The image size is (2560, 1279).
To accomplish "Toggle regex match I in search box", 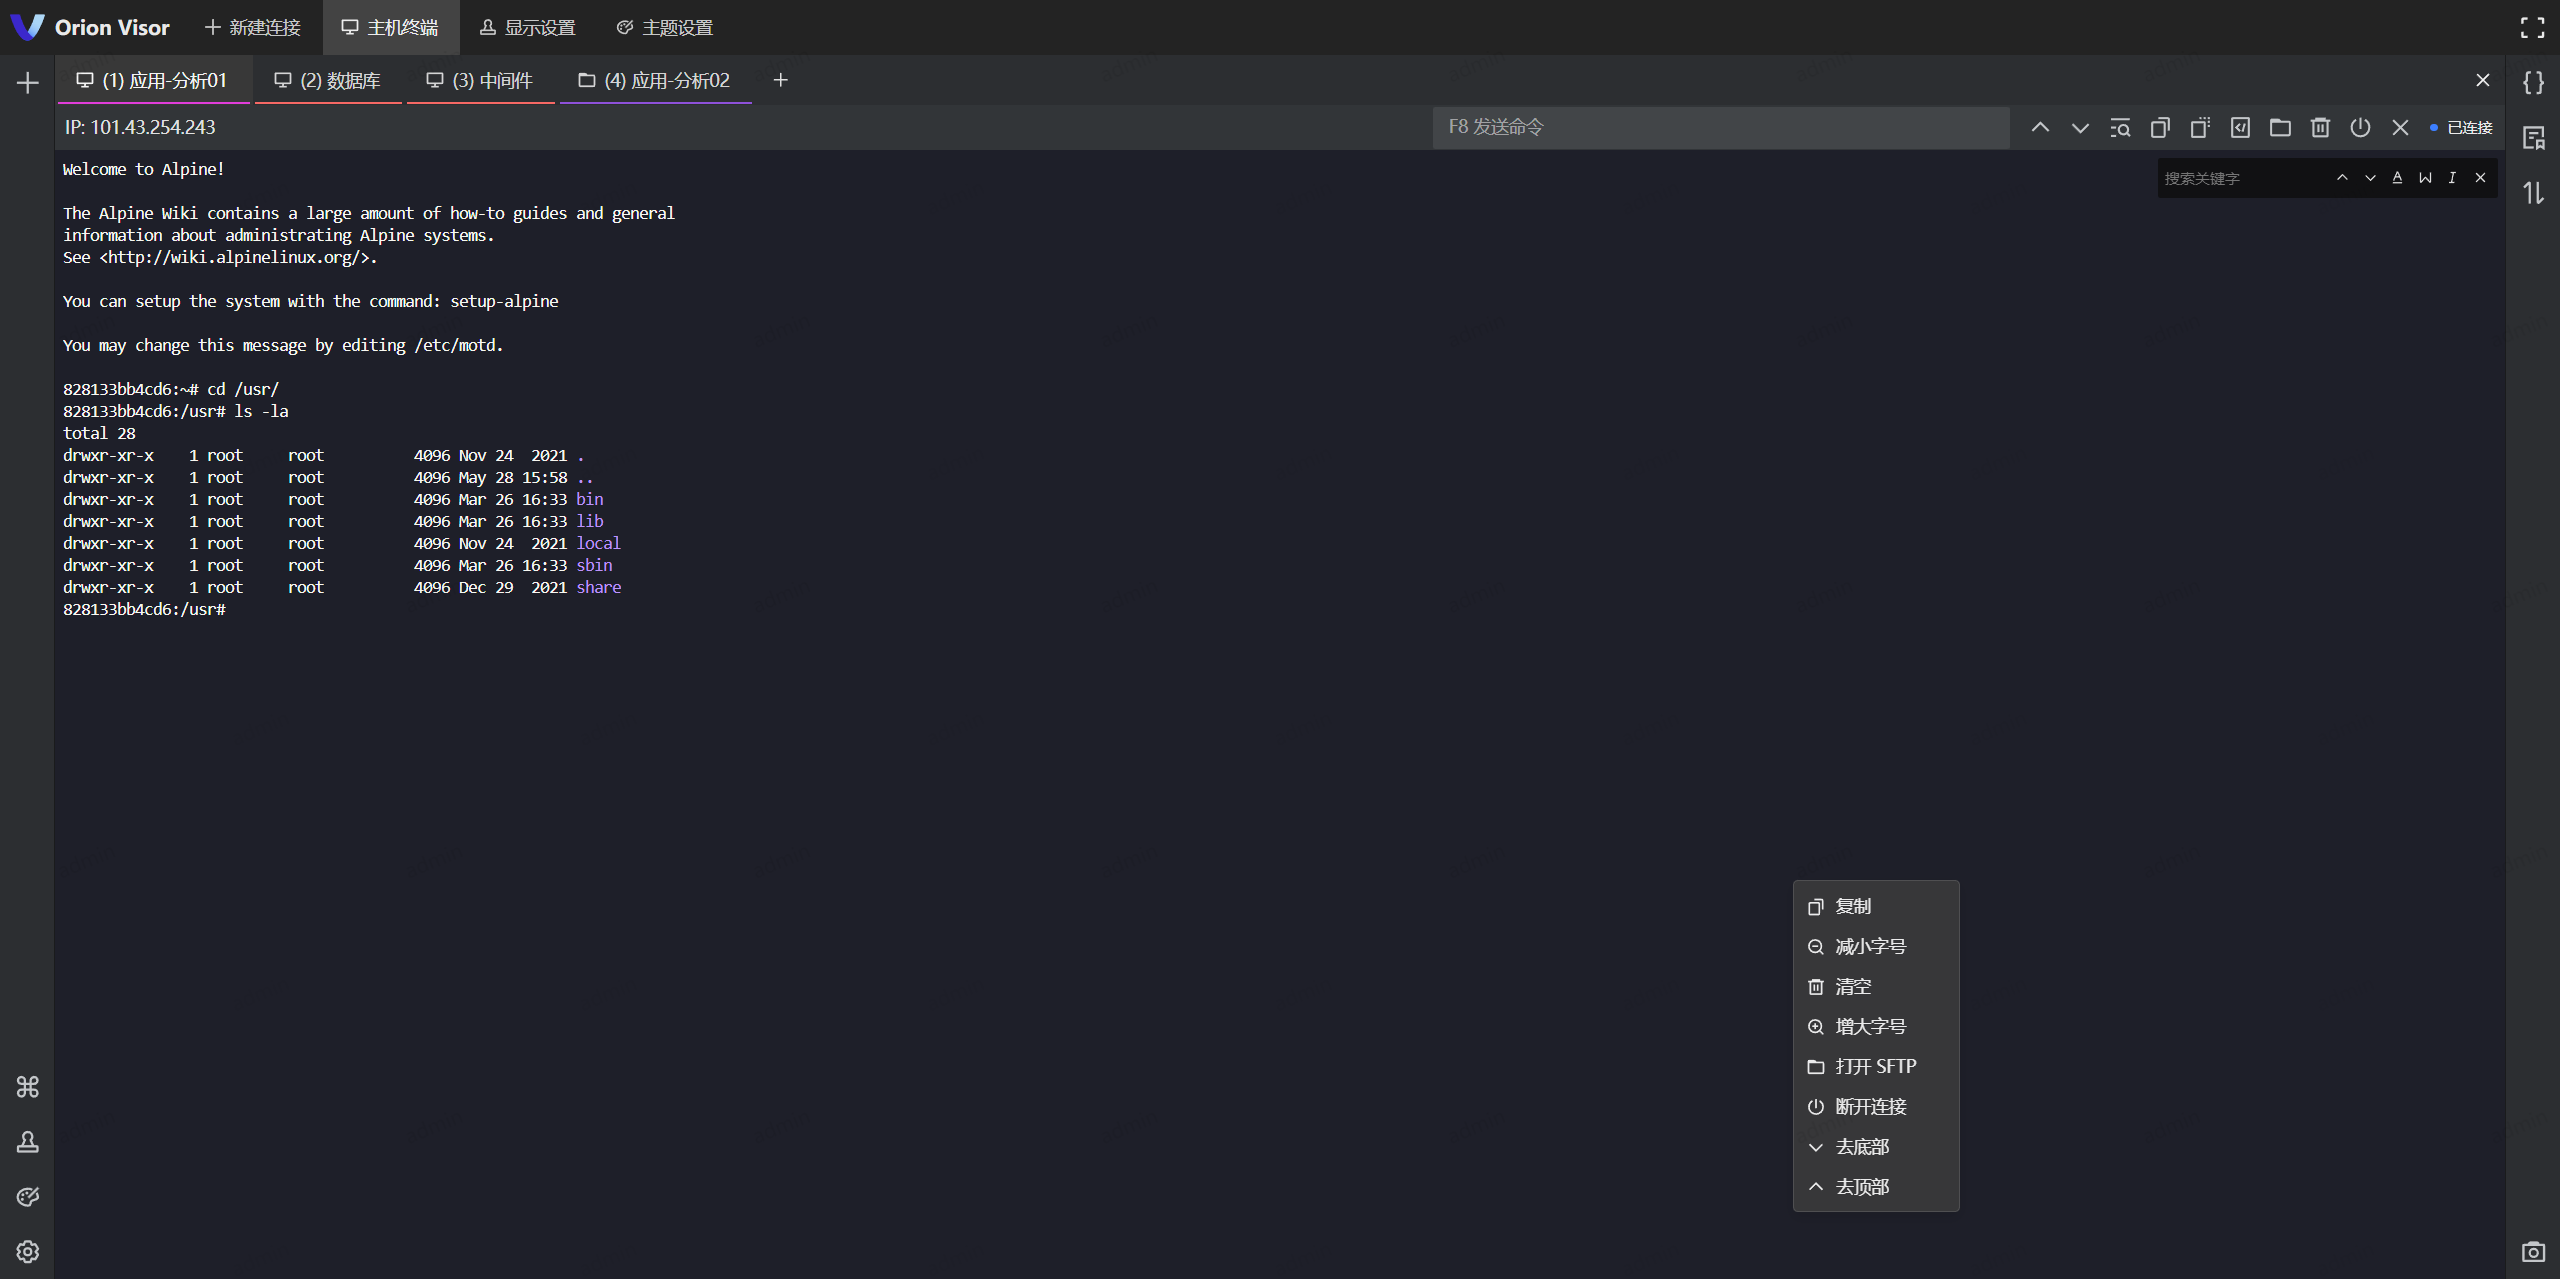I will coord(2452,178).
